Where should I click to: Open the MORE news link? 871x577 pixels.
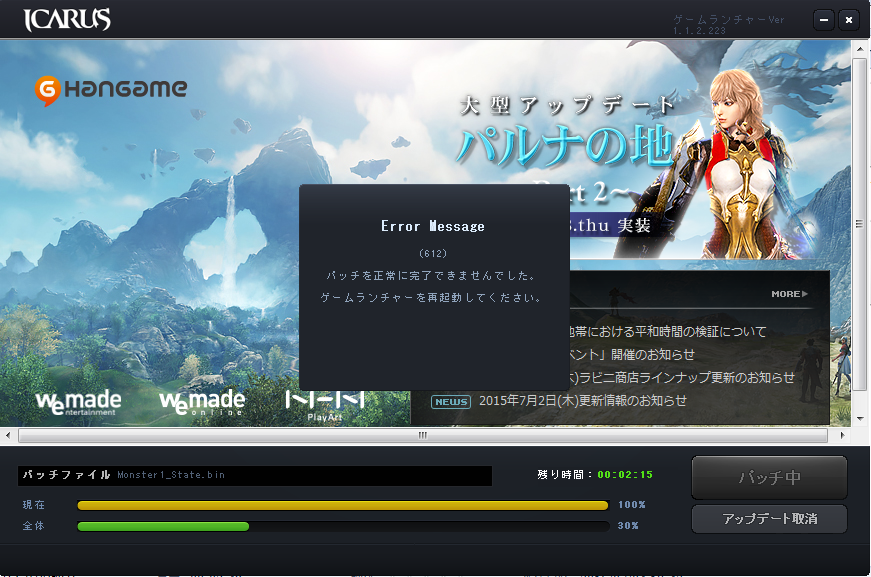point(789,294)
